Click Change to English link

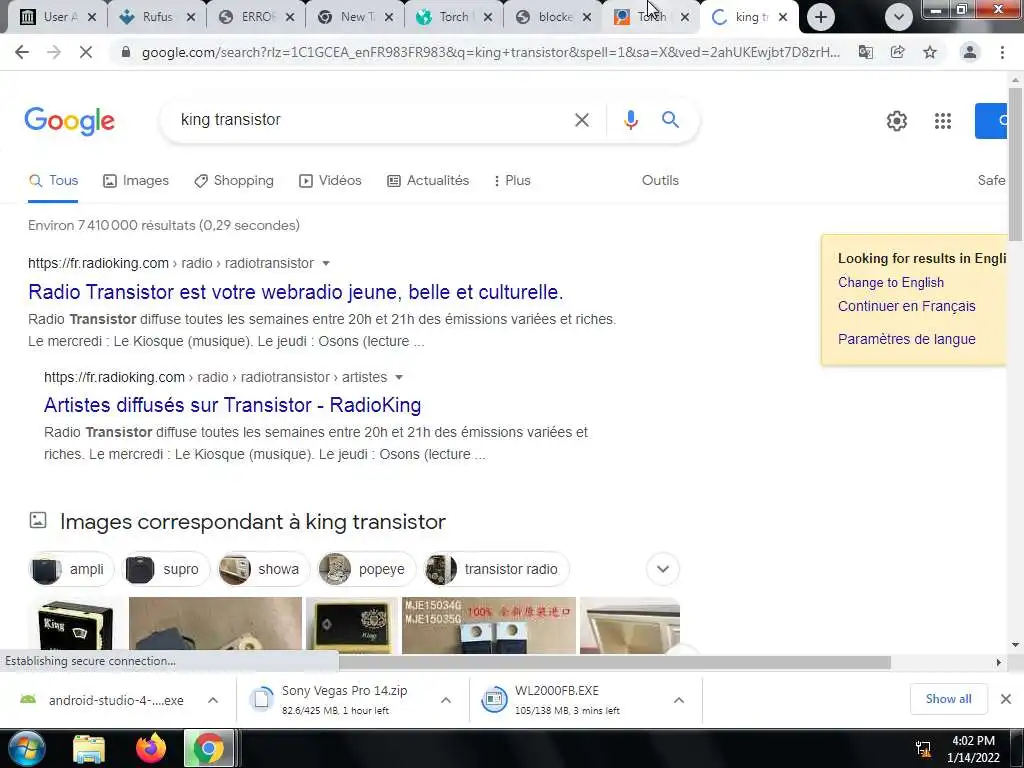tap(891, 283)
